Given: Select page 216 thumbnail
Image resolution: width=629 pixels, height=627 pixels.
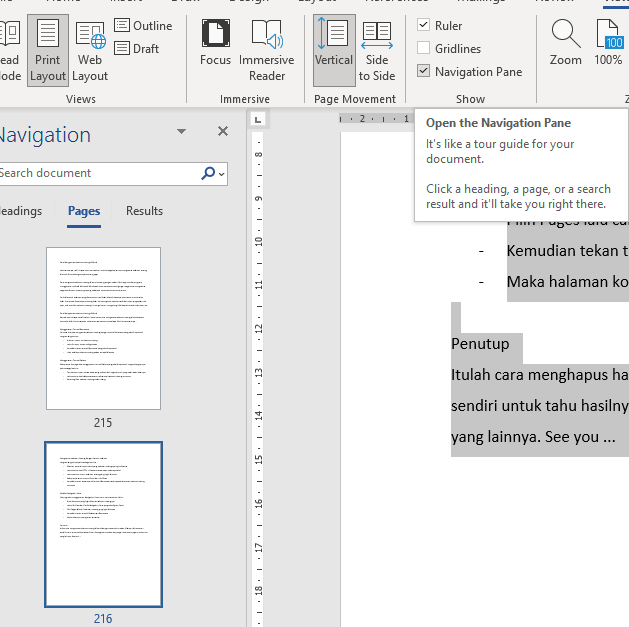Looking at the screenshot, I should tap(103, 525).
